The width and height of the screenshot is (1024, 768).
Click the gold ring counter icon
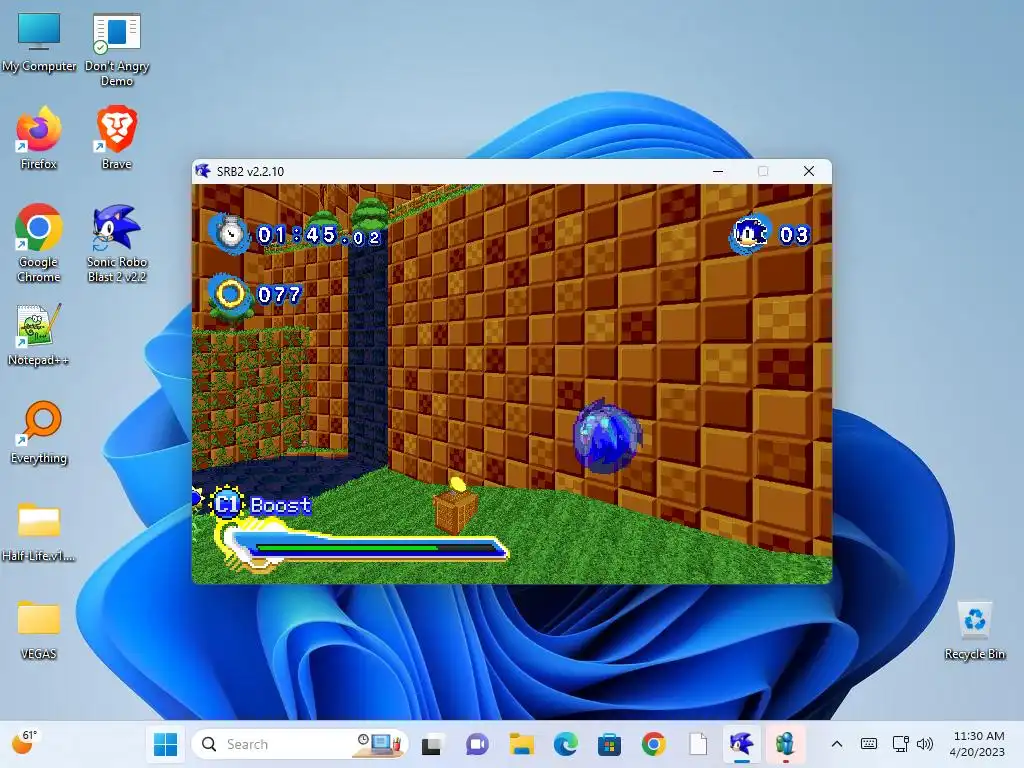(230, 295)
